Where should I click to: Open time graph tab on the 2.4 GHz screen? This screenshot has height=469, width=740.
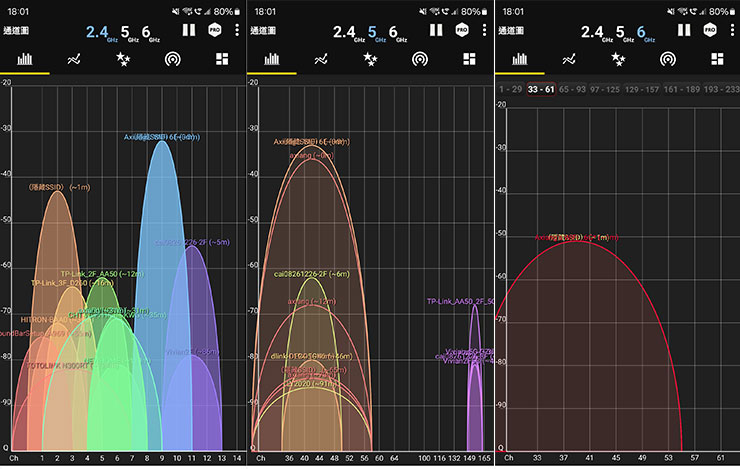(x=74, y=59)
